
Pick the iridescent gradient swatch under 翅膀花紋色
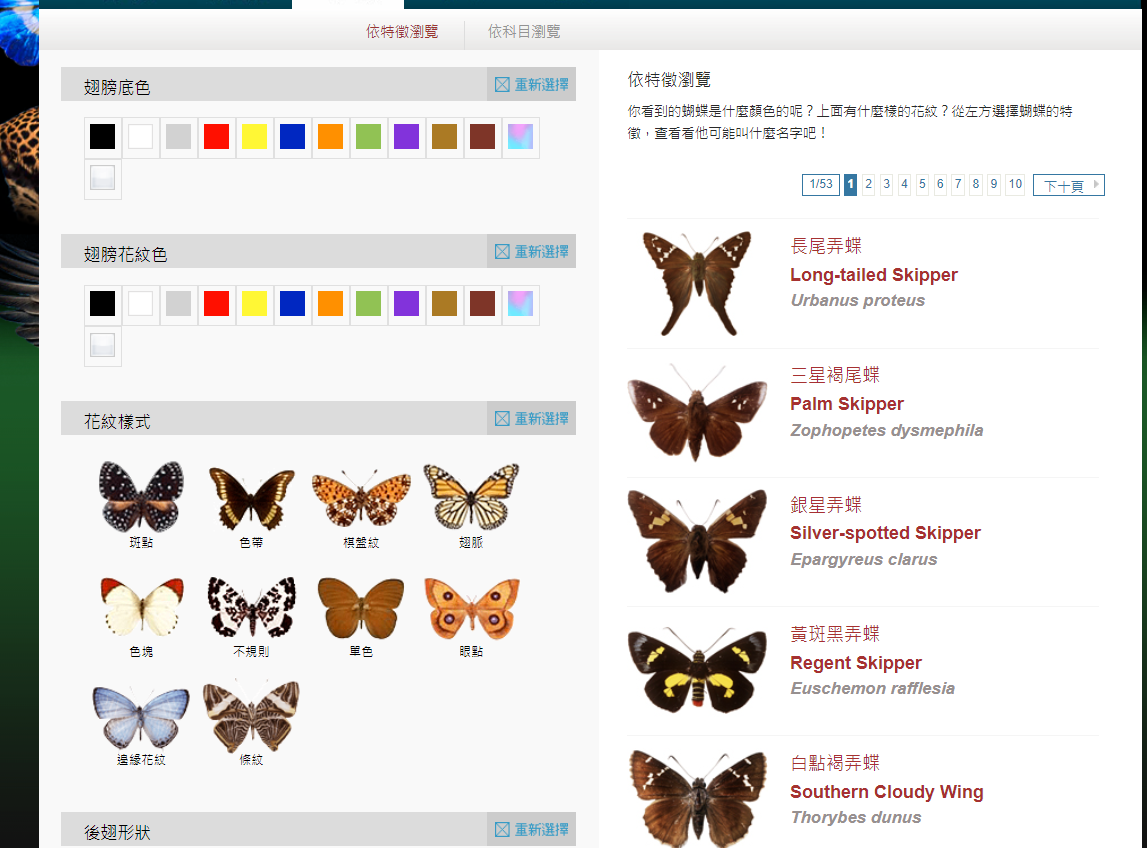(x=521, y=304)
